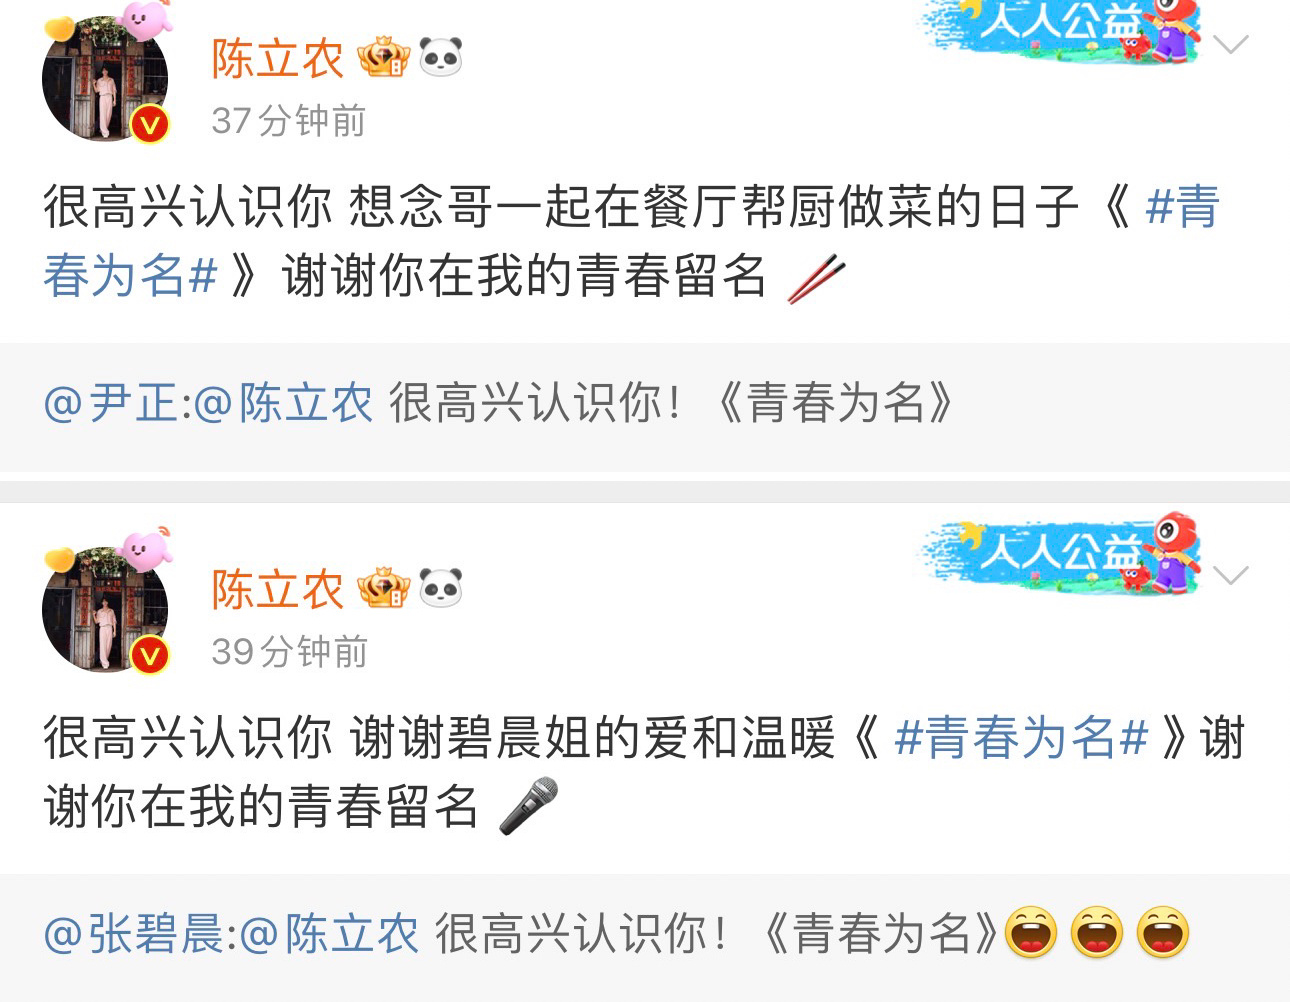Expand the second post's chevron options menu
The width and height of the screenshot is (1290, 1002).
[x=1230, y=575]
